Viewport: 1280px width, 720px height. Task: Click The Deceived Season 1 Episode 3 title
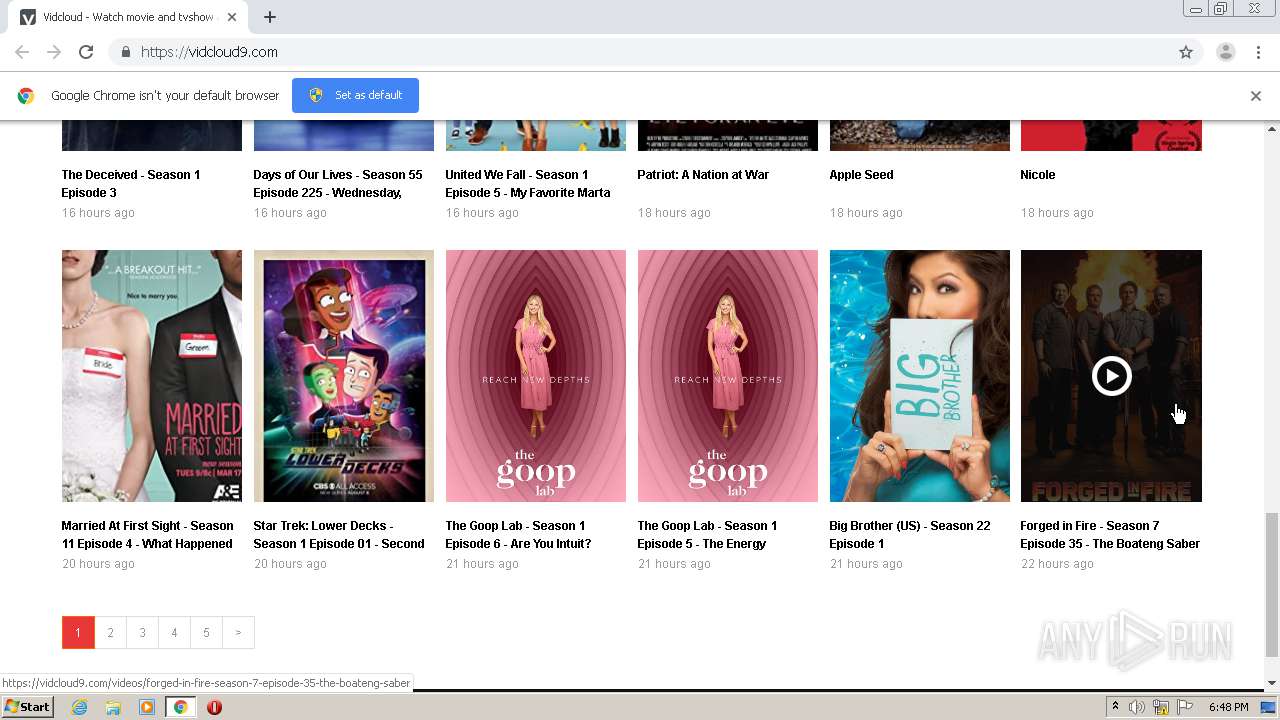coord(131,183)
